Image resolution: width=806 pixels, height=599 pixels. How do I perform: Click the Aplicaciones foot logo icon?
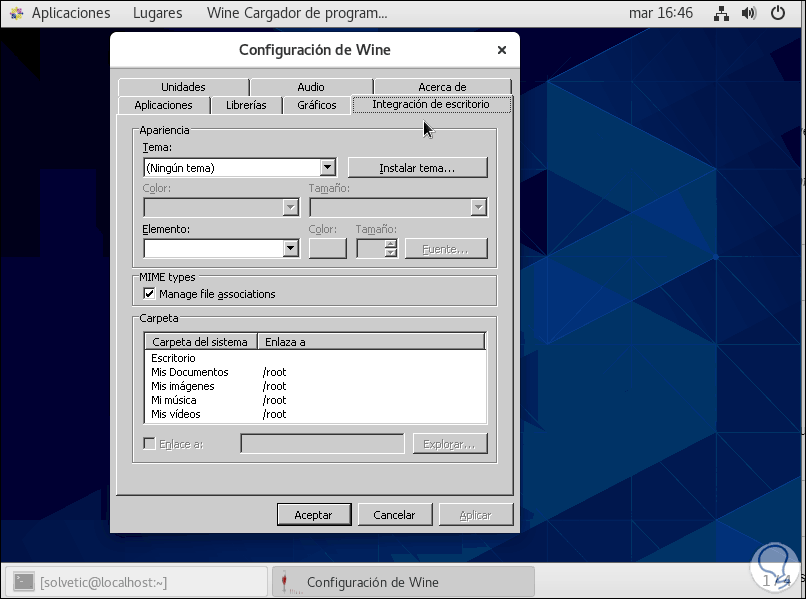(x=16, y=14)
